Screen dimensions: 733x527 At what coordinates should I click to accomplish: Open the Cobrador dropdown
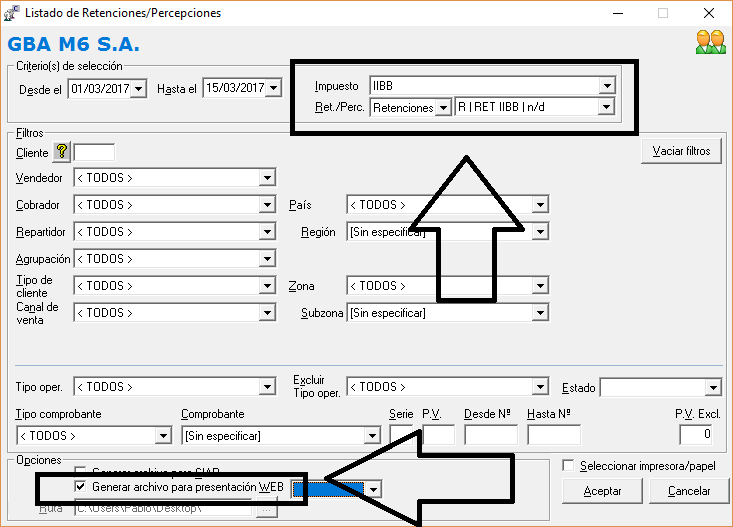267,205
